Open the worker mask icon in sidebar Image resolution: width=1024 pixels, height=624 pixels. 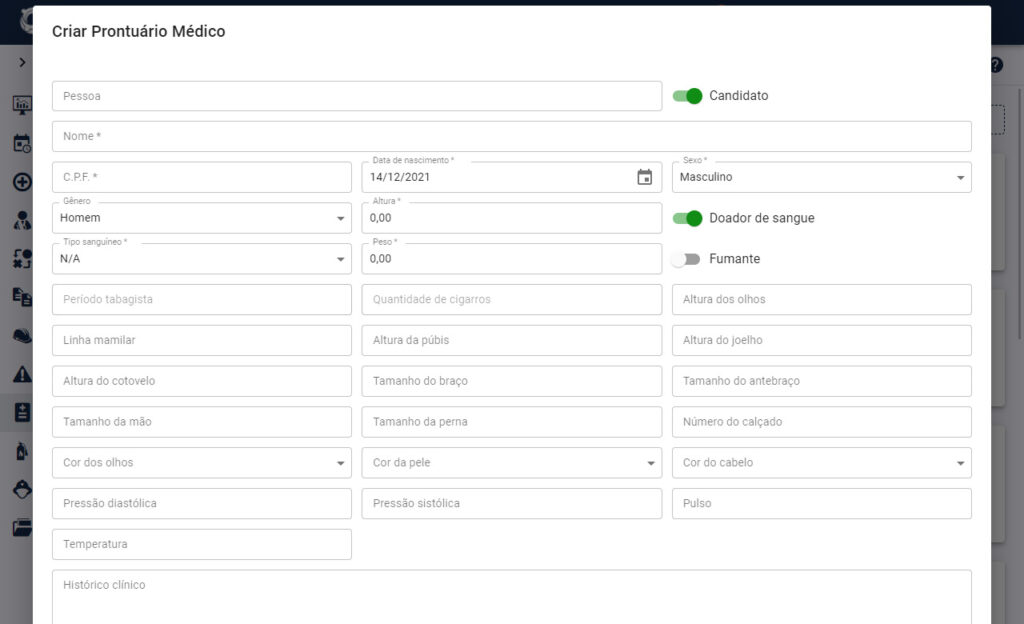tap(22, 490)
